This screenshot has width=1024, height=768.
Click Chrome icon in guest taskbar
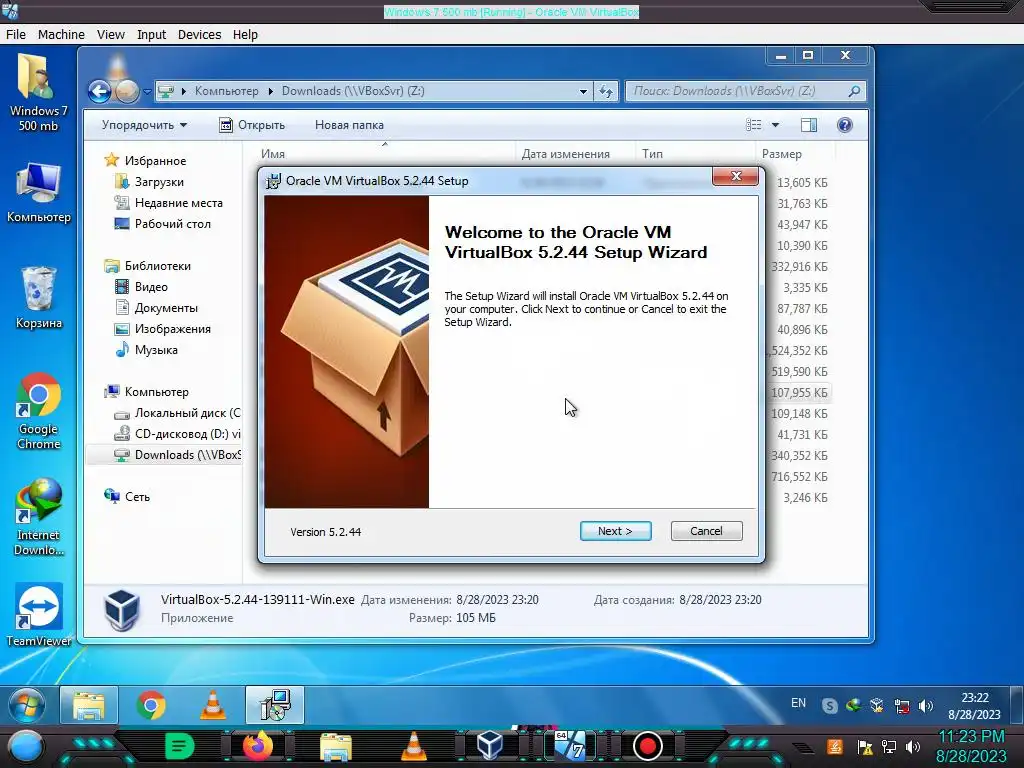151,705
